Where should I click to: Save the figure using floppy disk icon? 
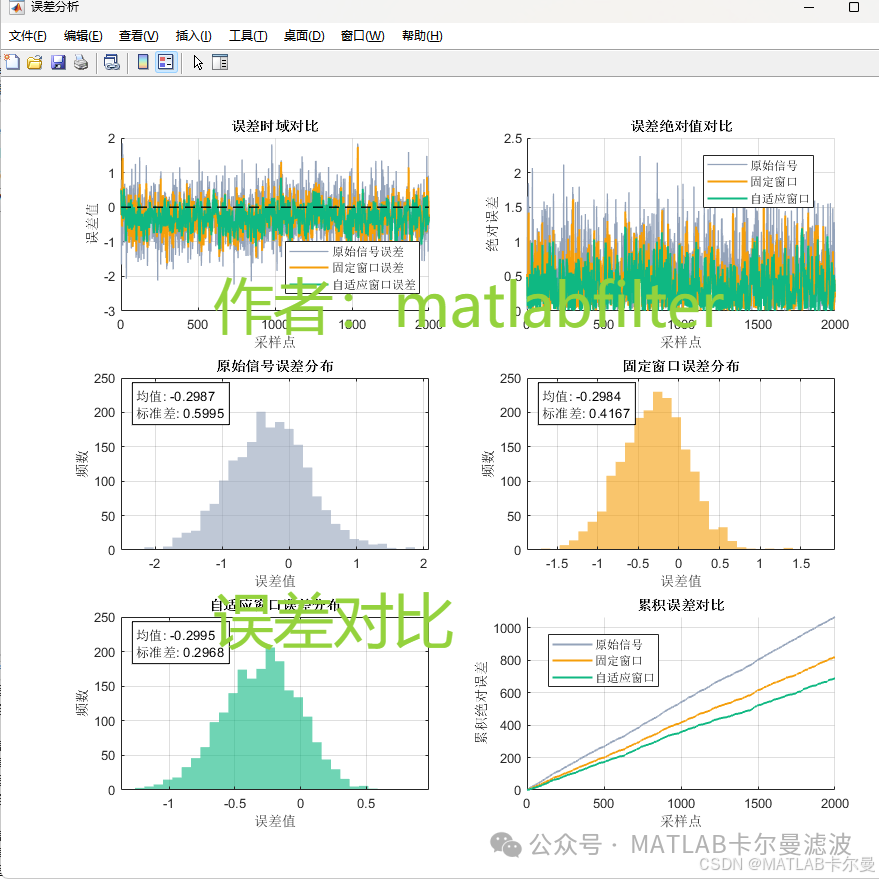(58, 62)
